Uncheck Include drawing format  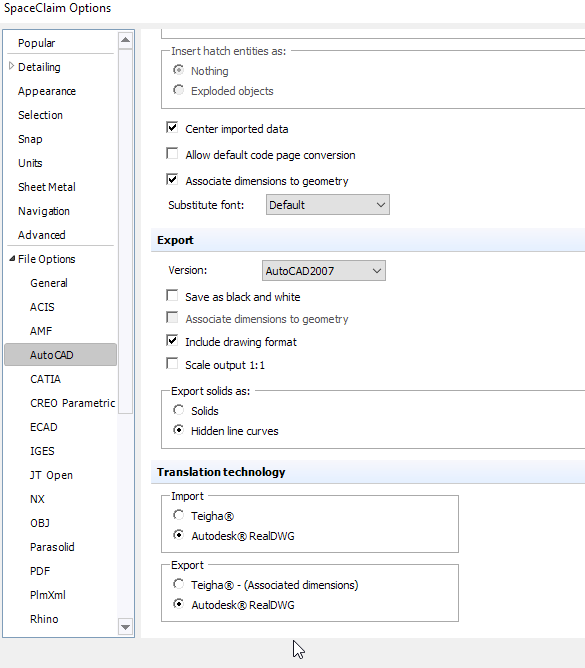pos(172,341)
